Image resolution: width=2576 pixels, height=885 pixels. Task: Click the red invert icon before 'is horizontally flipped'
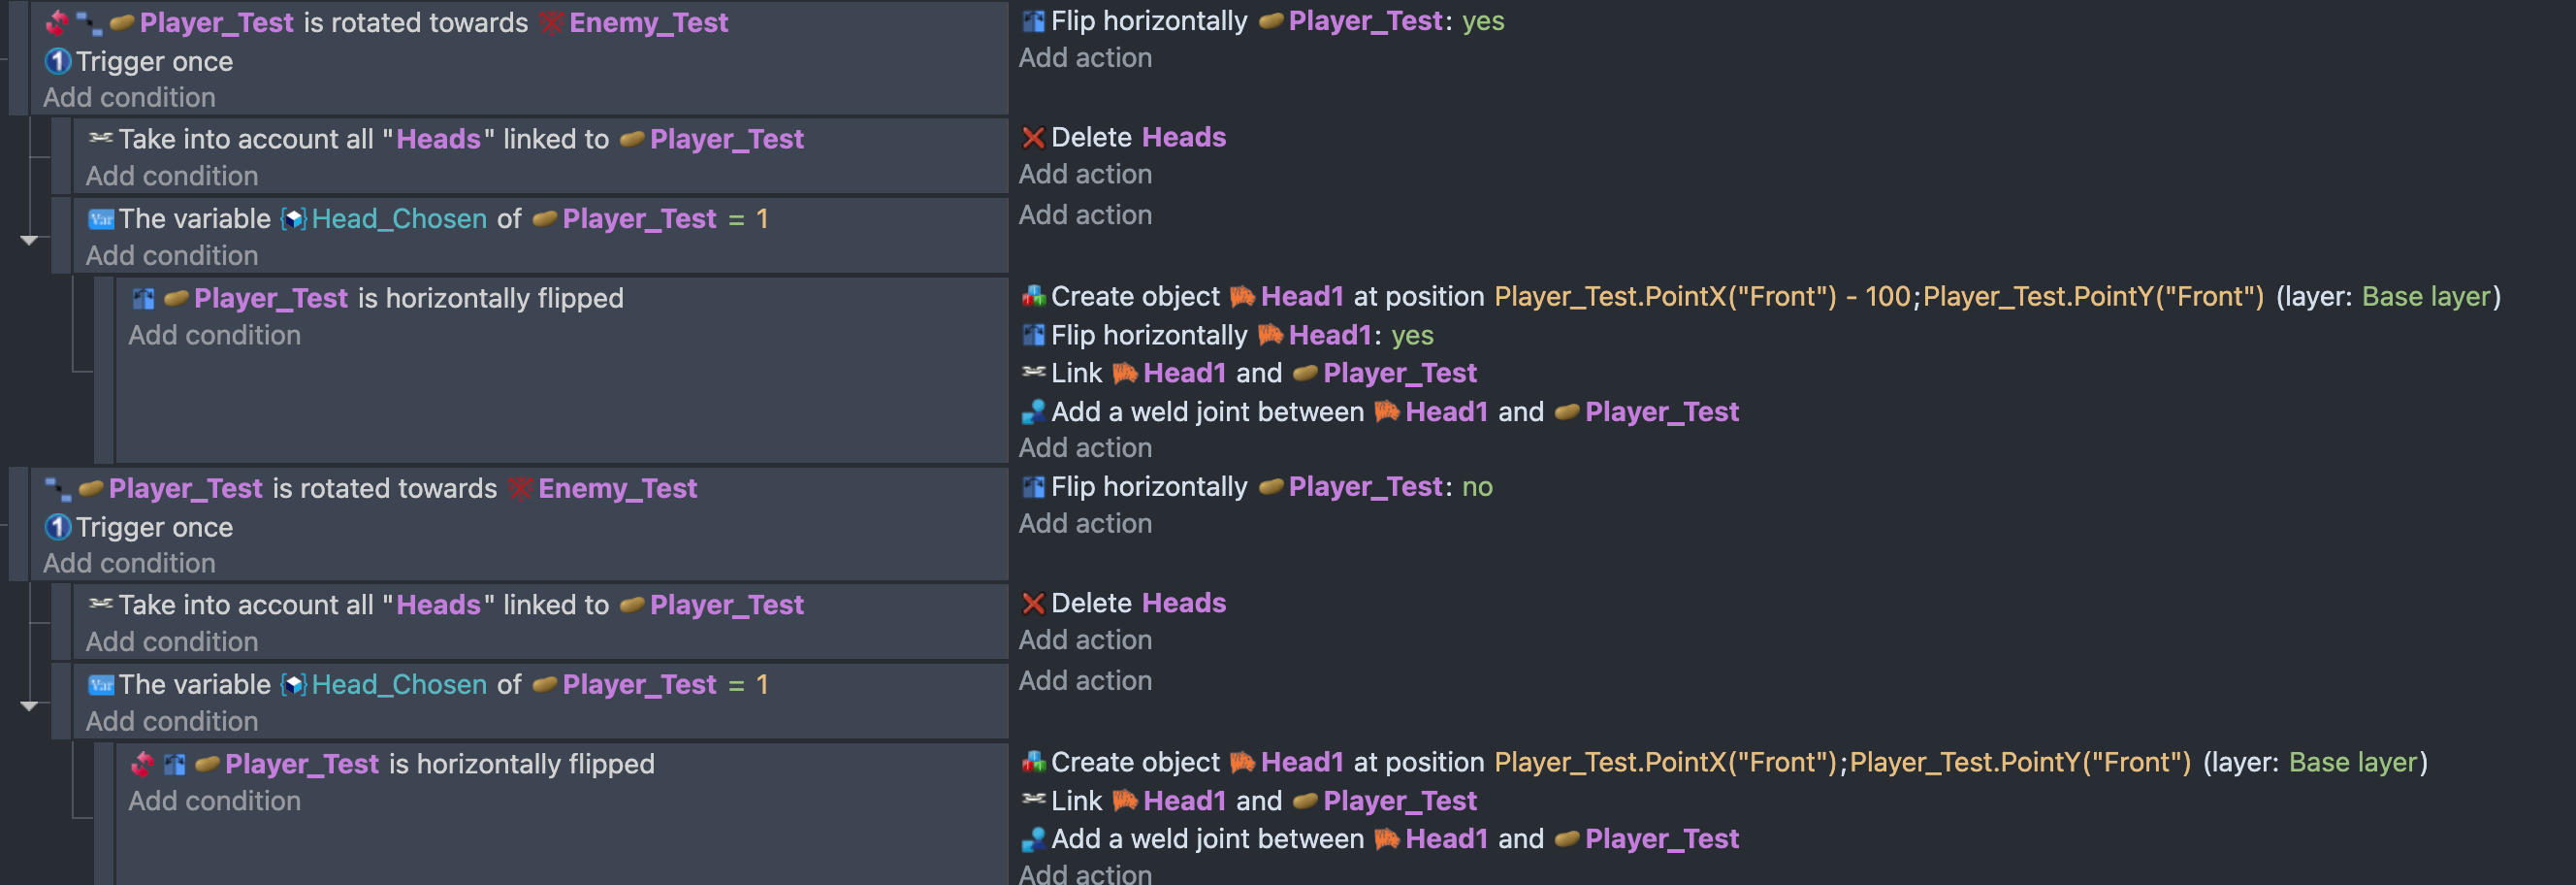pyautogui.click(x=142, y=764)
